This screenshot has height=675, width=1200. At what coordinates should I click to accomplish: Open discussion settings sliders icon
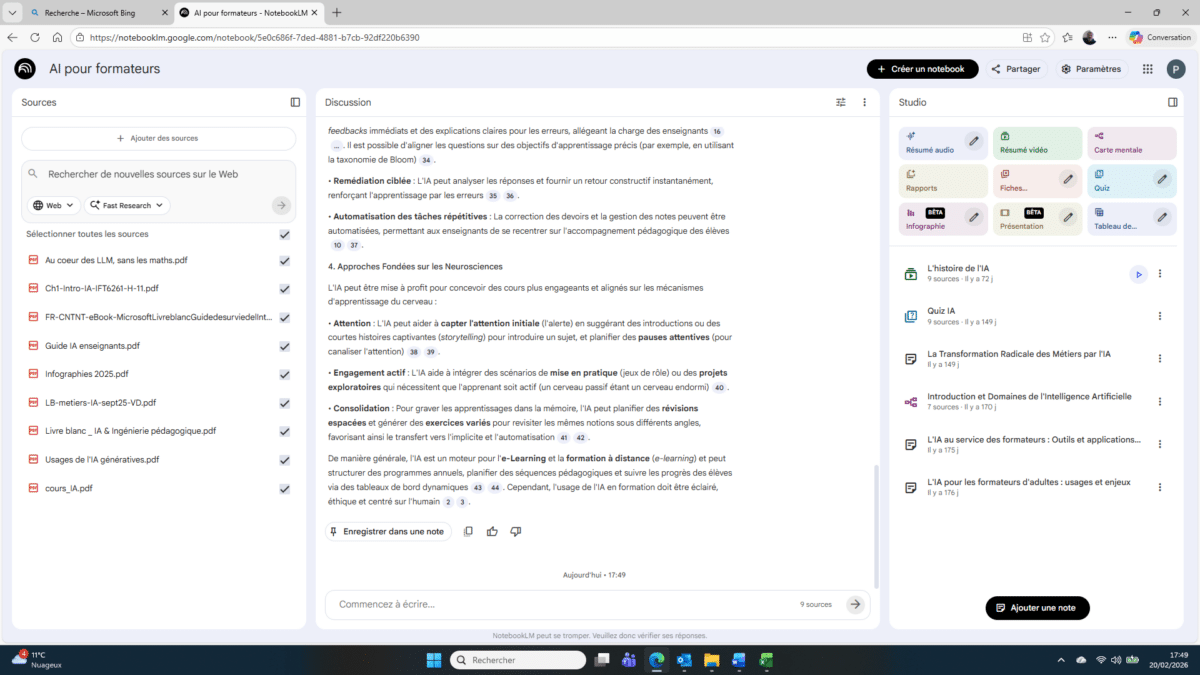841,102
